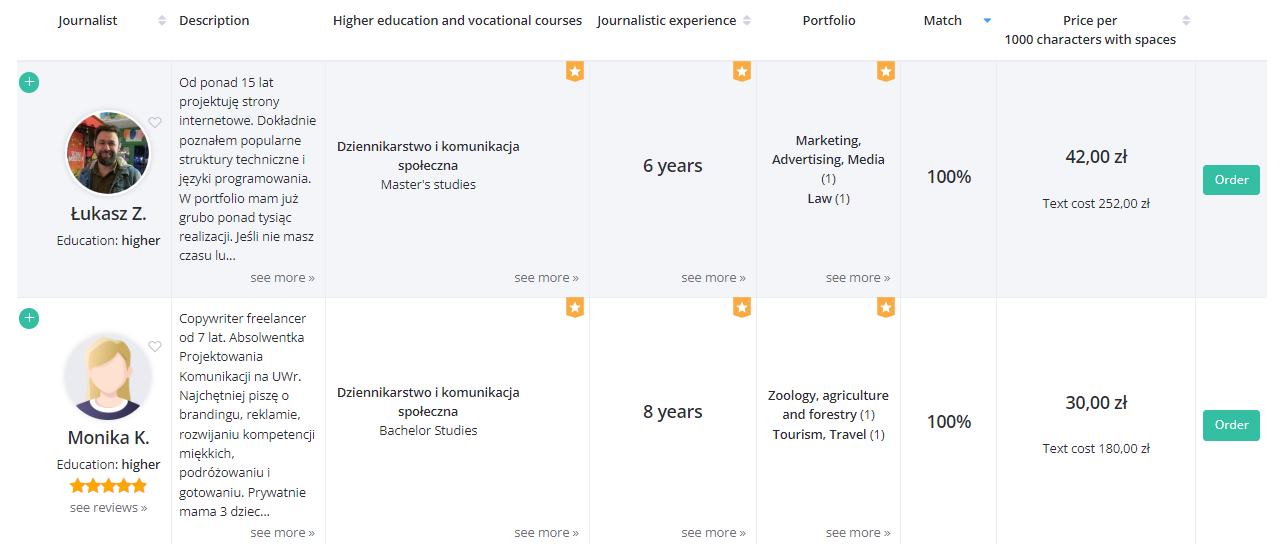Order text from Monika K.
1287x544 pixels.
(1231, 425)
